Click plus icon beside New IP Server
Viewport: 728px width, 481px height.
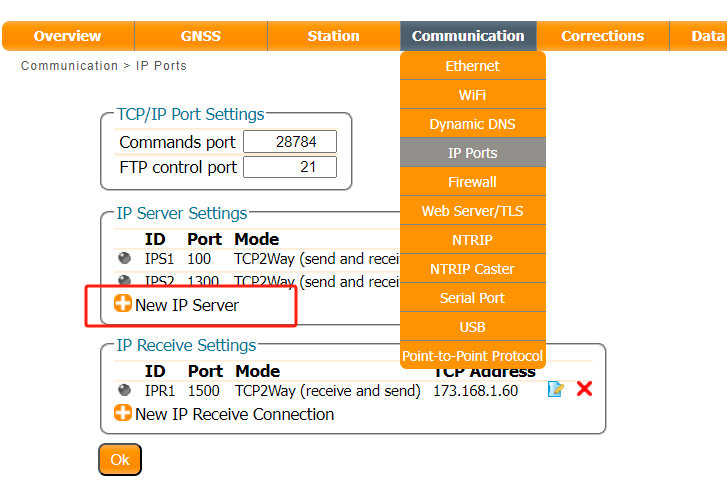click(123, 304)
